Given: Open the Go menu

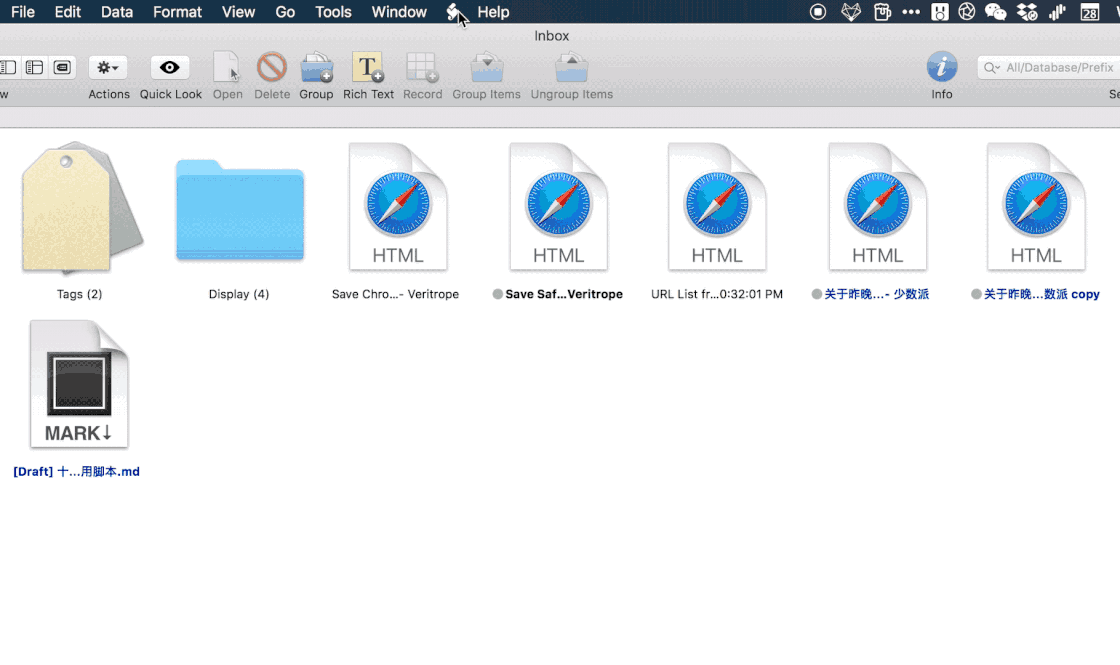Looking at the screenshot, I should point(285,11).
